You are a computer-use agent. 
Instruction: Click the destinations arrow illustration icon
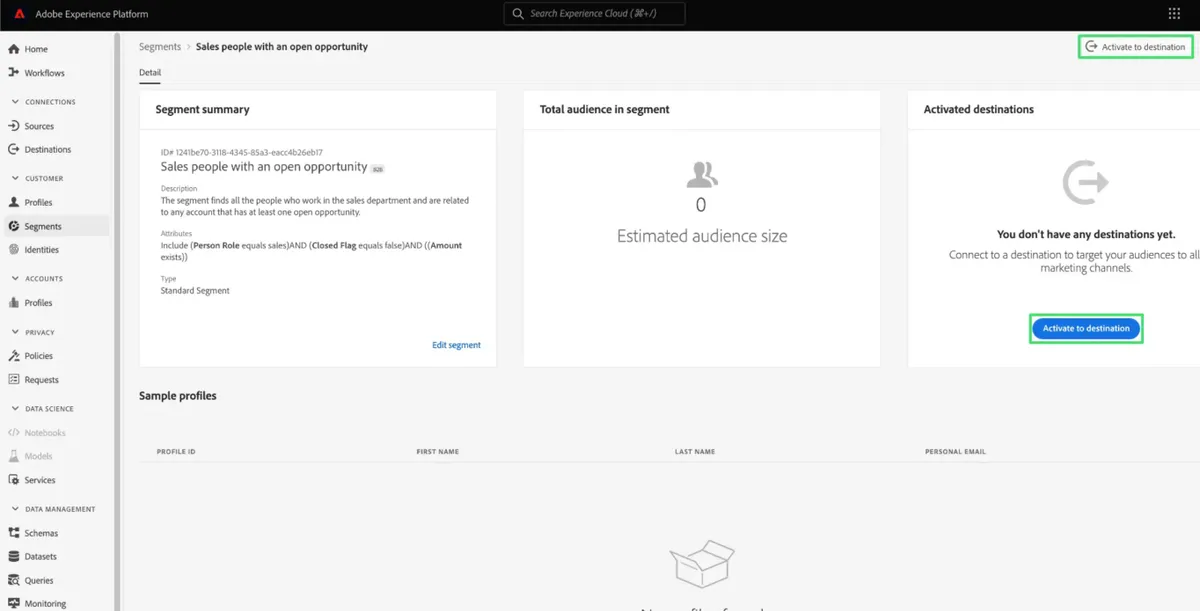[x=1086, y=183]
